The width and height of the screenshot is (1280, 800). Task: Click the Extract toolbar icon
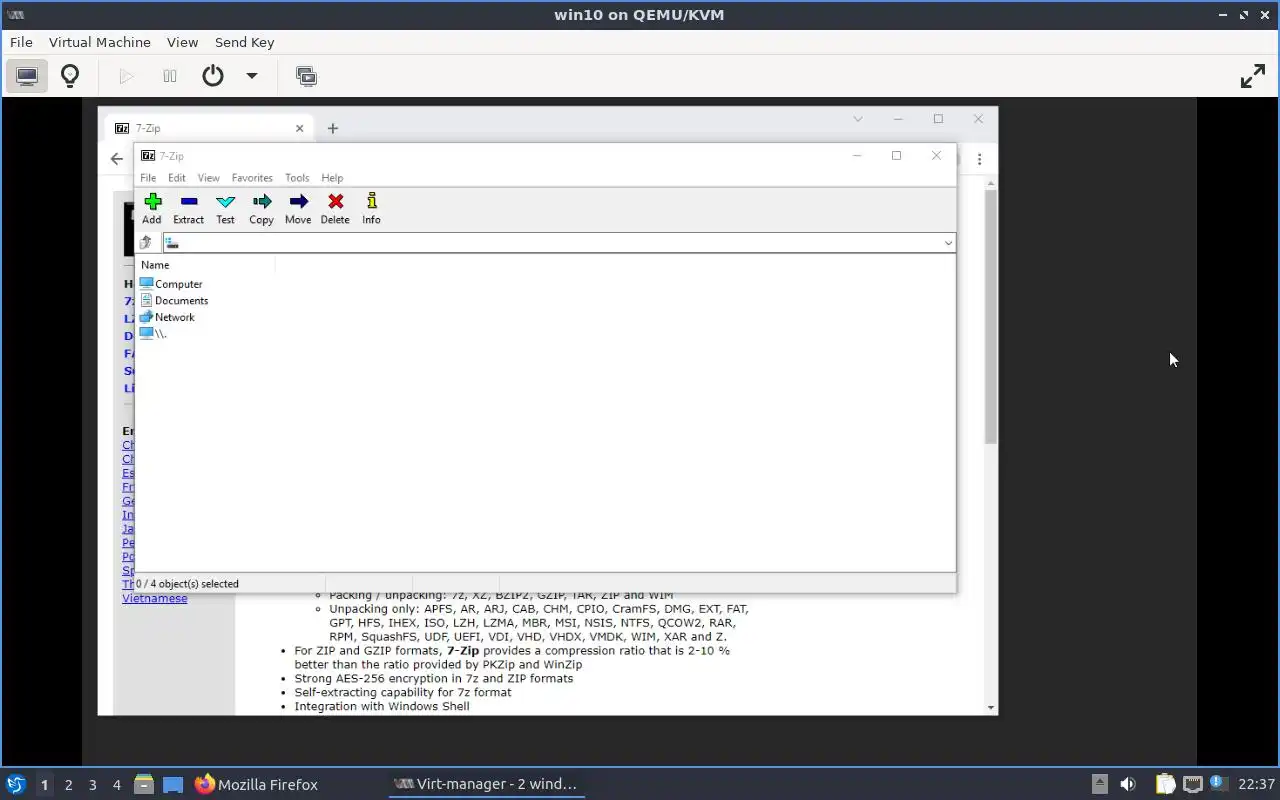(188, 208)
